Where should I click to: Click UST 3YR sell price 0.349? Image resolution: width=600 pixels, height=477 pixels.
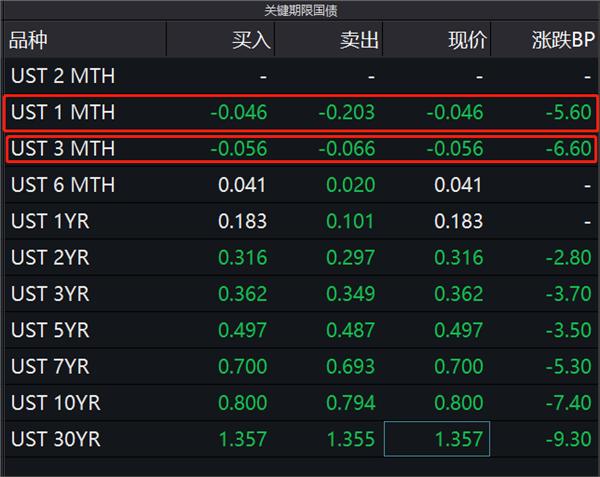pyautogui.click(x=351, y=294)
